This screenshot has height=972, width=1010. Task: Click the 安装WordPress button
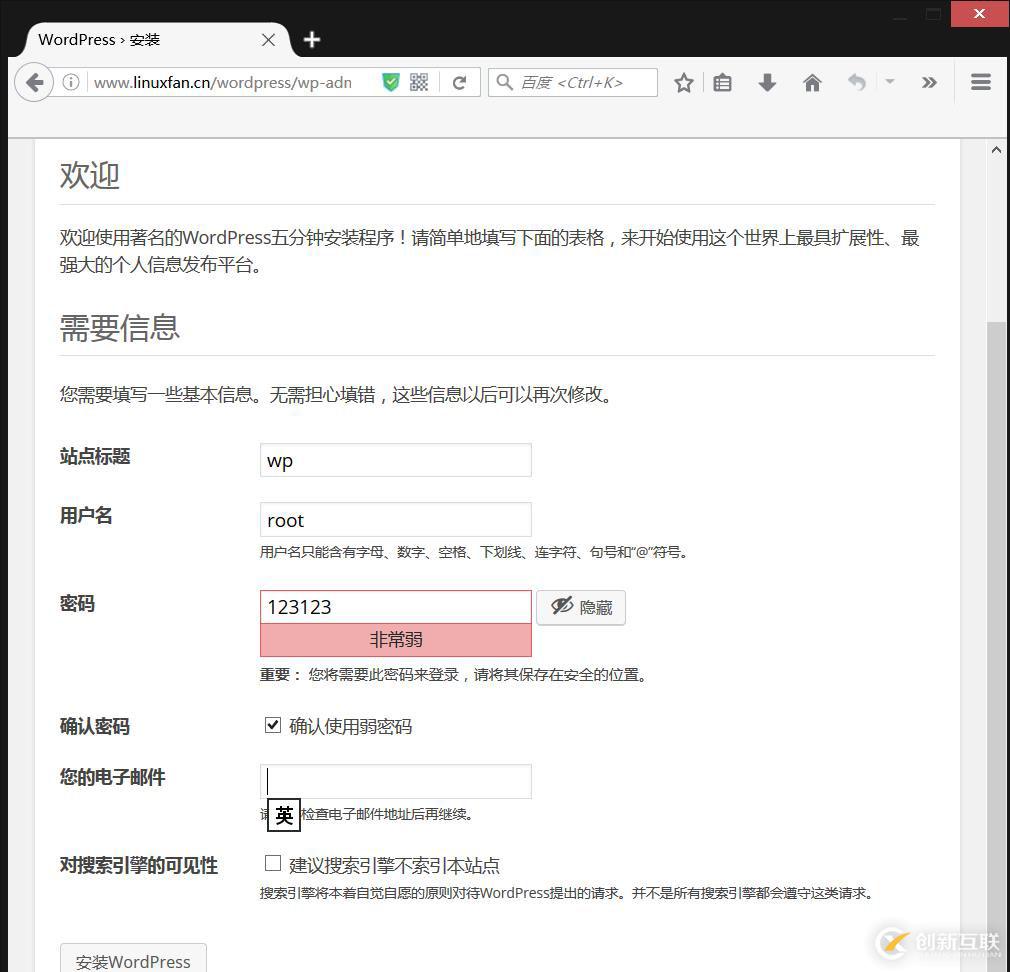[x=133, y=960]
